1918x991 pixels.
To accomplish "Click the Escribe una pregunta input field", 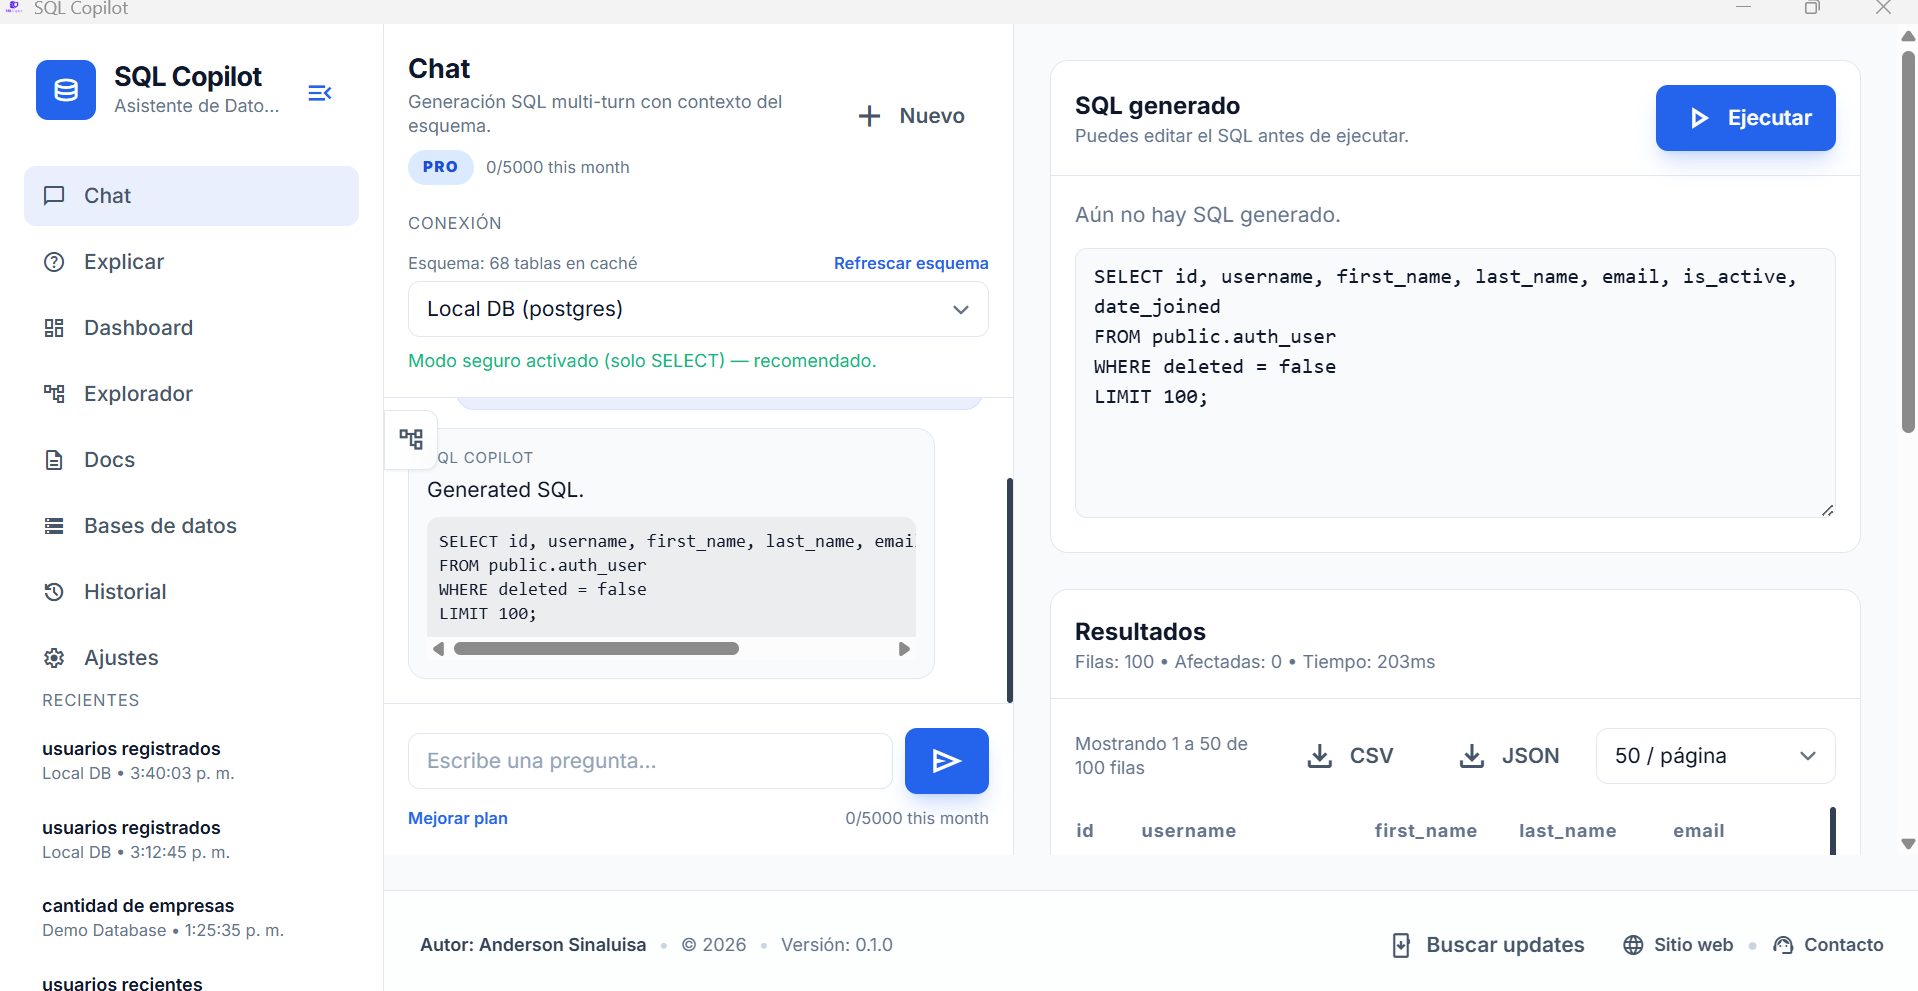I will (649, 760).
